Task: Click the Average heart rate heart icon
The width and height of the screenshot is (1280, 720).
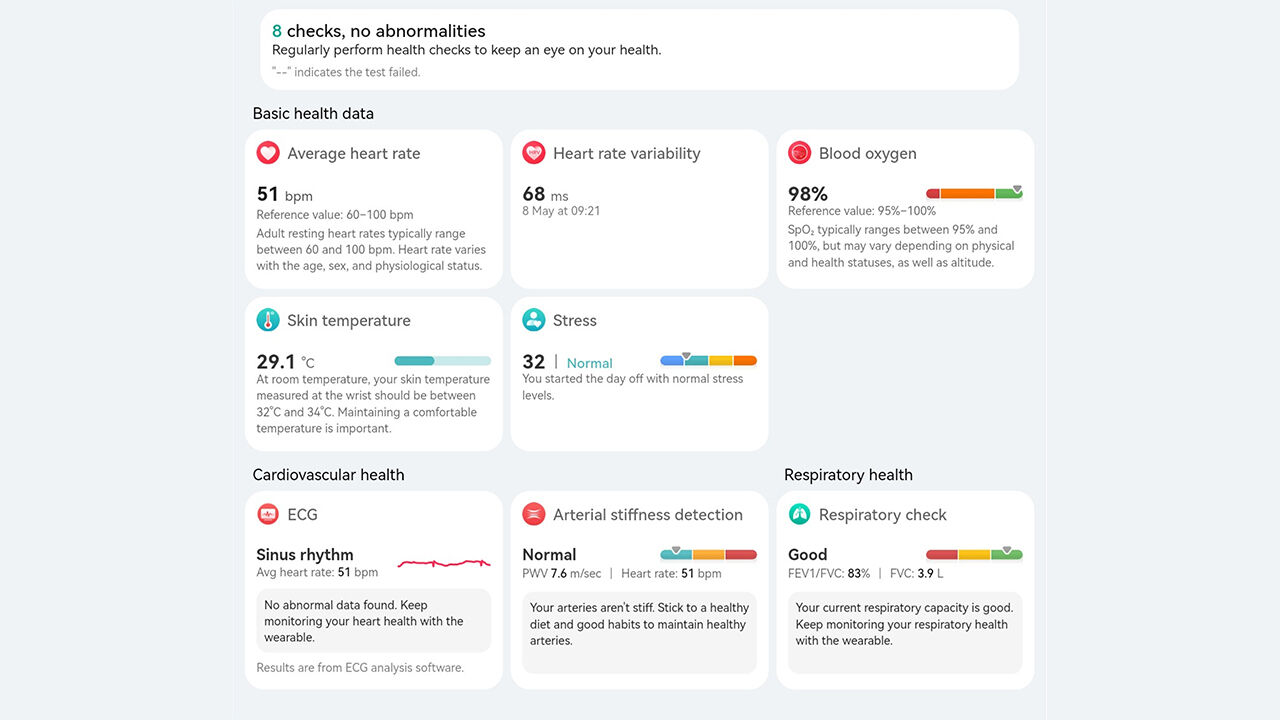Action: point(268,153)
